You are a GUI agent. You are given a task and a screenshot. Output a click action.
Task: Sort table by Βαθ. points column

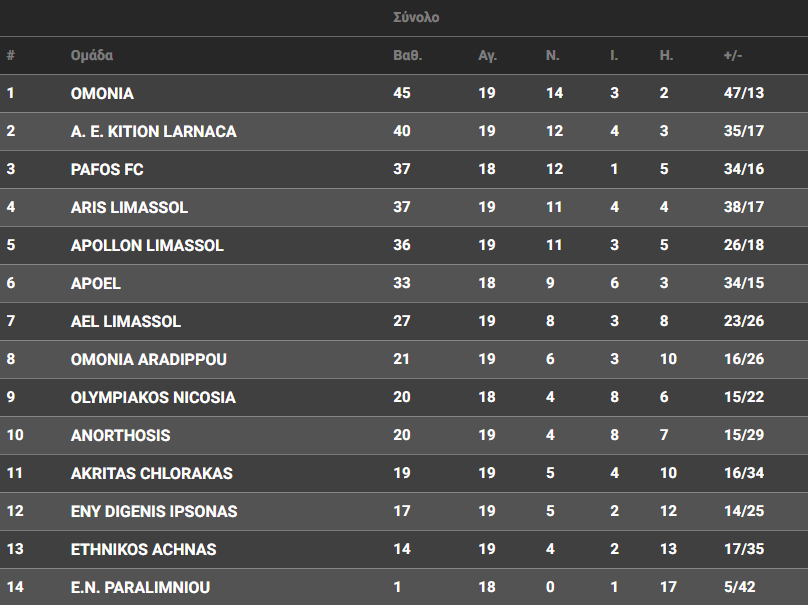407,55
